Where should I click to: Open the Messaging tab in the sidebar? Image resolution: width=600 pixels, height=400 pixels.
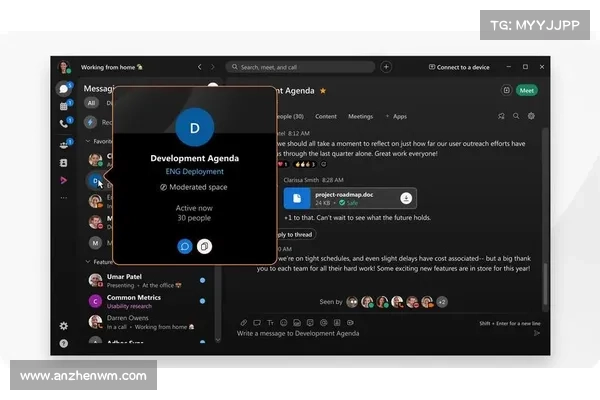click(64, 89)
